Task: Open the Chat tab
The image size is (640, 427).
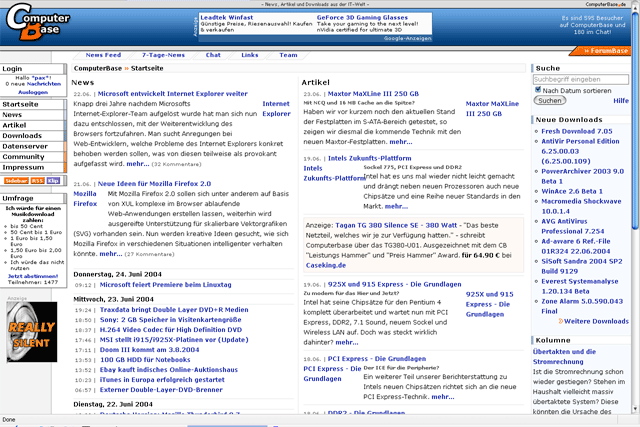Action: [x=213, y=55]
